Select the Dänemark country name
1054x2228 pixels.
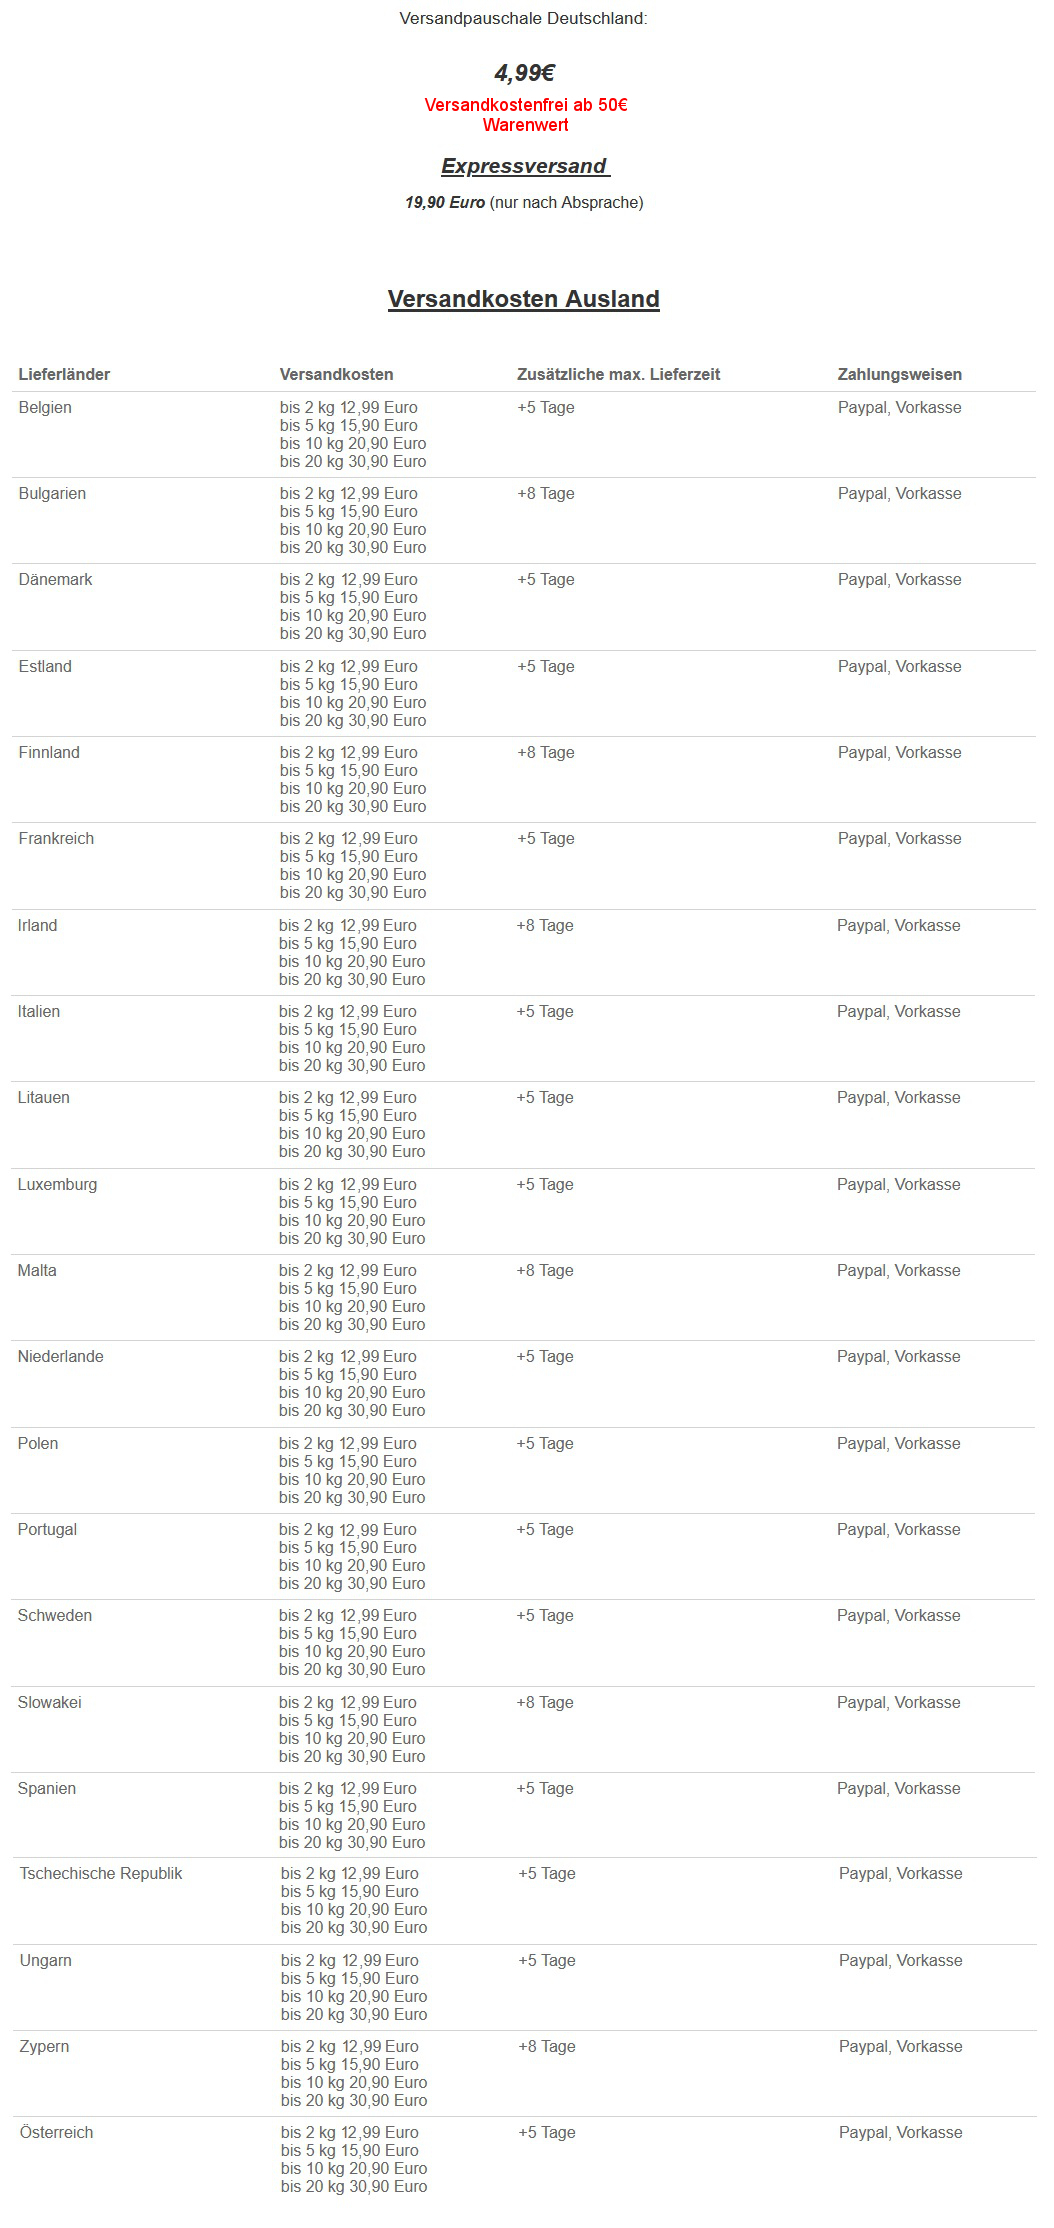click(55, 580)
